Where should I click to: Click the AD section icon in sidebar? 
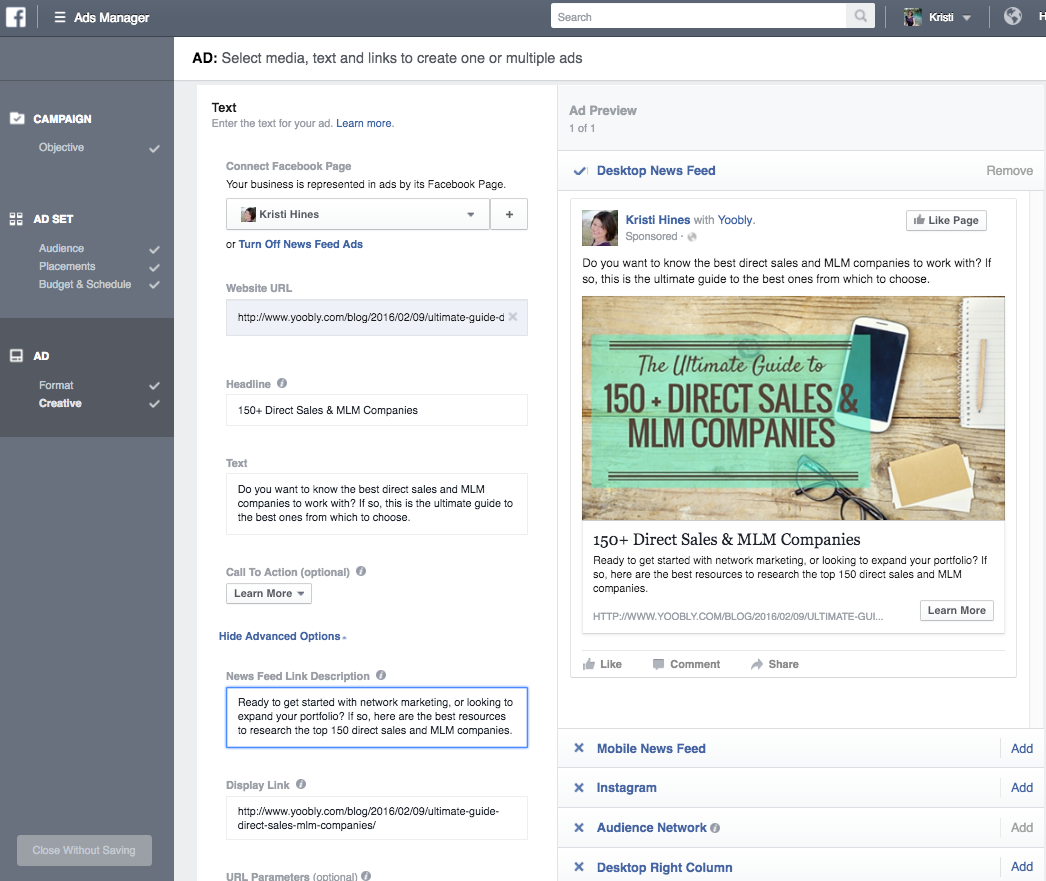(16, 355)
